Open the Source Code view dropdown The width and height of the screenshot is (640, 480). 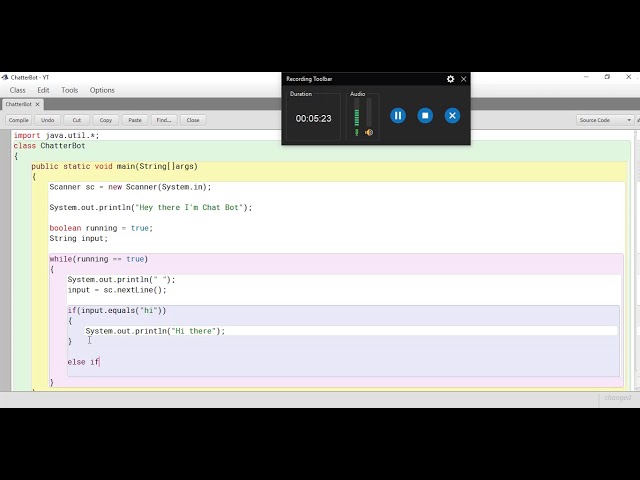pyautogui.click(x=605, y=120)
